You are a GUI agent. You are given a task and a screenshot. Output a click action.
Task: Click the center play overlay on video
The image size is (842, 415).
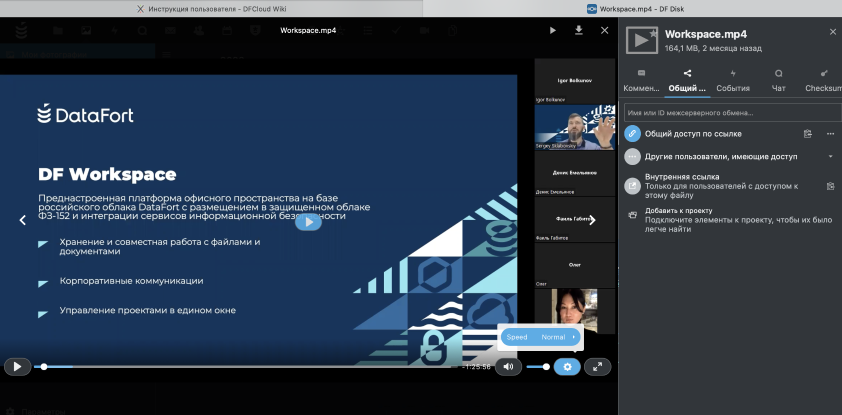[308, 222]
